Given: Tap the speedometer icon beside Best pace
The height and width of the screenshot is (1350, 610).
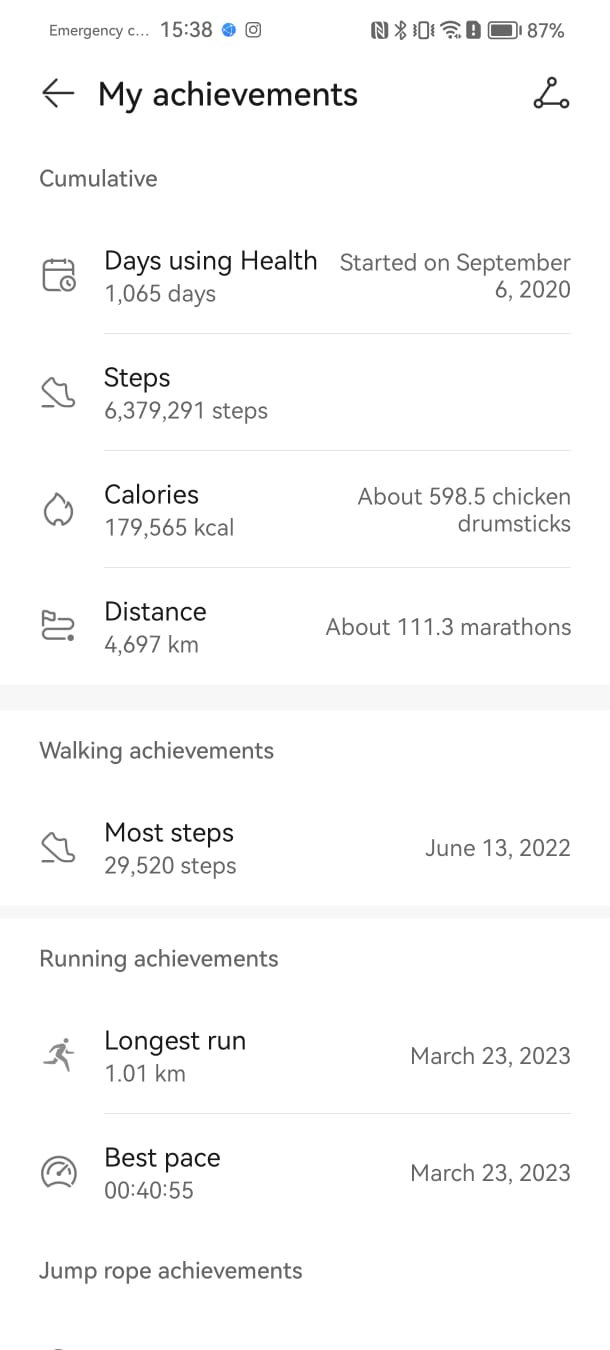Looking at the screenshot, I should coord(58,1173).
